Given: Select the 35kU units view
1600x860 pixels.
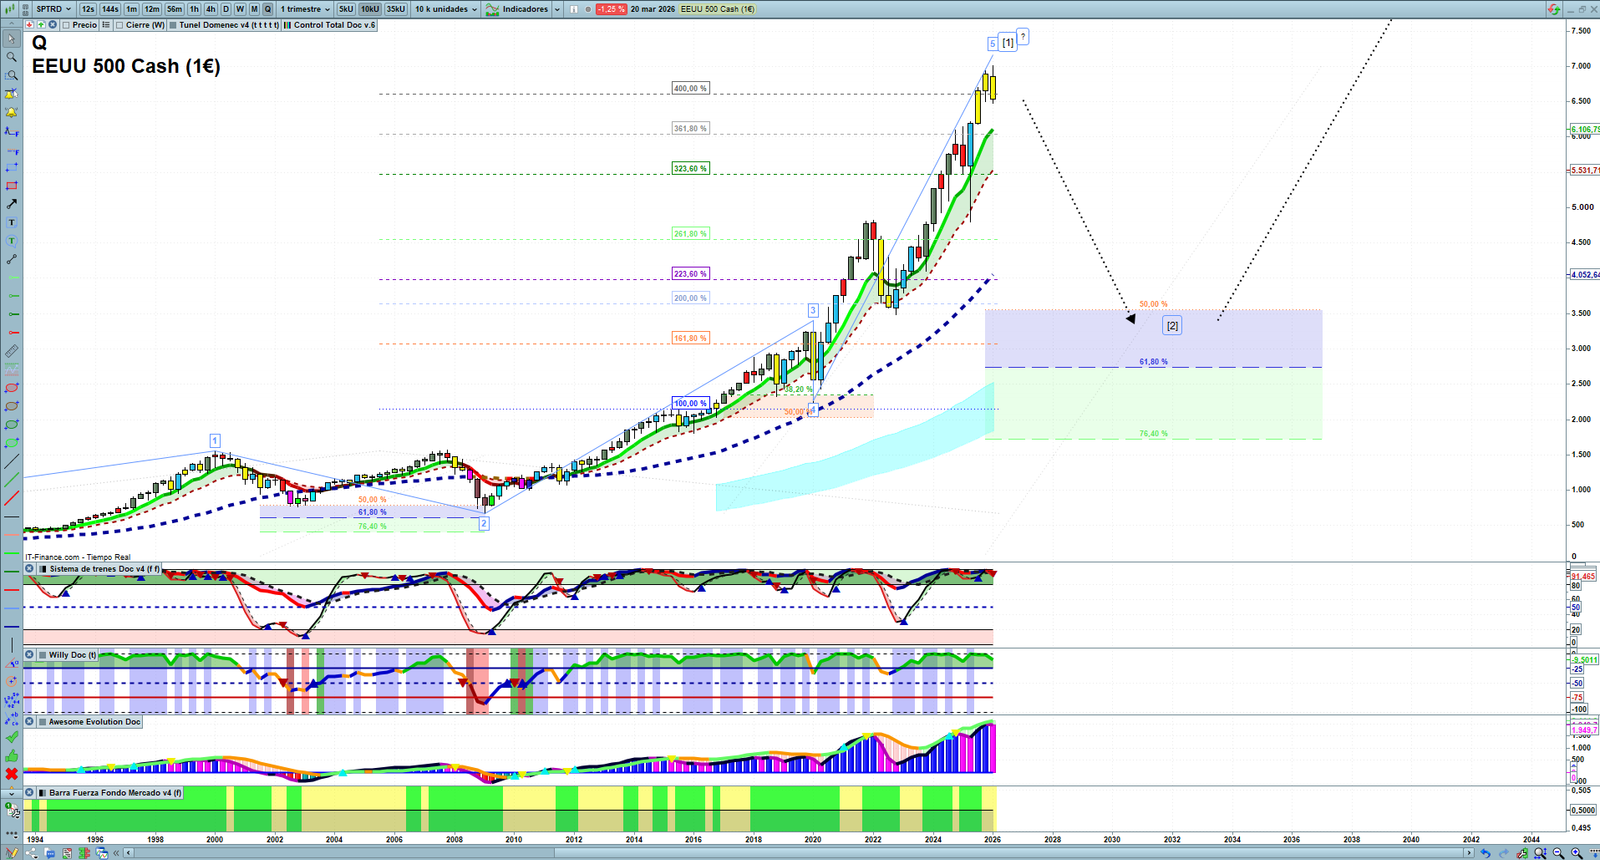Looking at the screenshot, I should coord(396,9).
